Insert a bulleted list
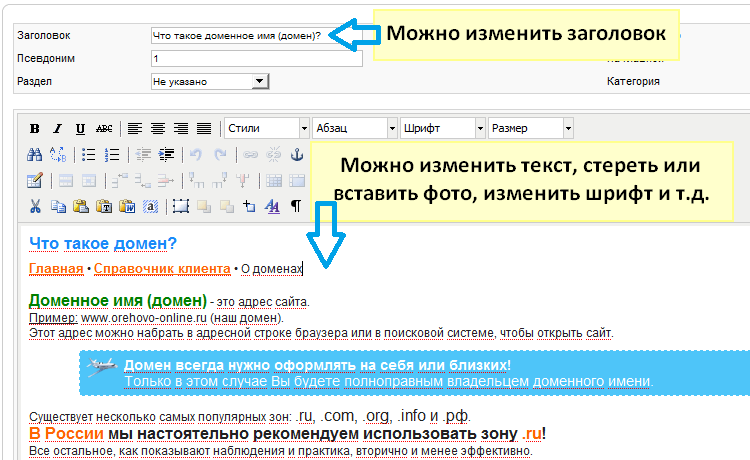 pos(88,154)
